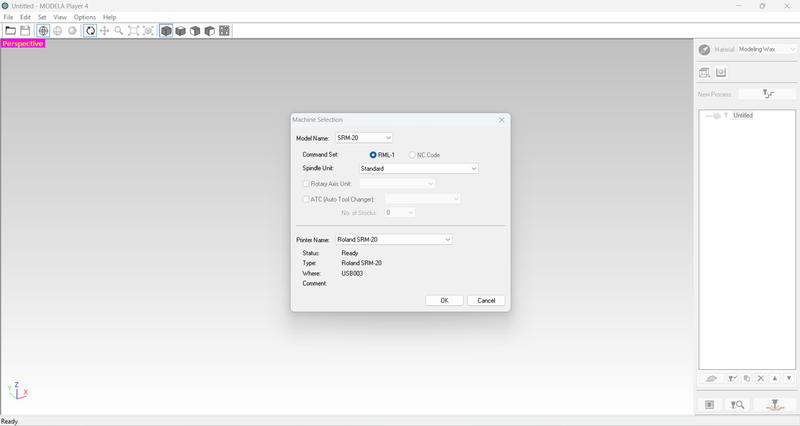Viewport: 800px width, 426px height.
Task: Click the XYZ axis indicator
Action: [x=17, y=390]
